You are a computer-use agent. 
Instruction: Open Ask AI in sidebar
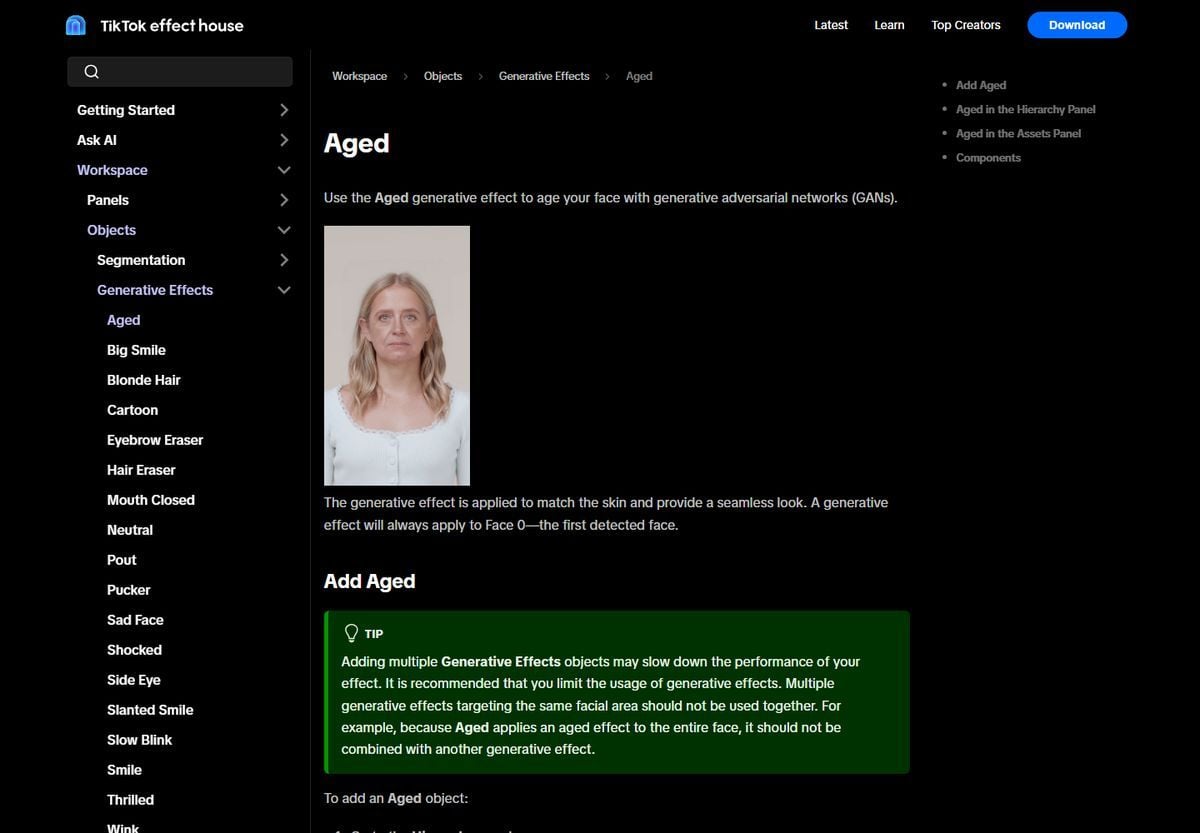click(x=97, y=140)
